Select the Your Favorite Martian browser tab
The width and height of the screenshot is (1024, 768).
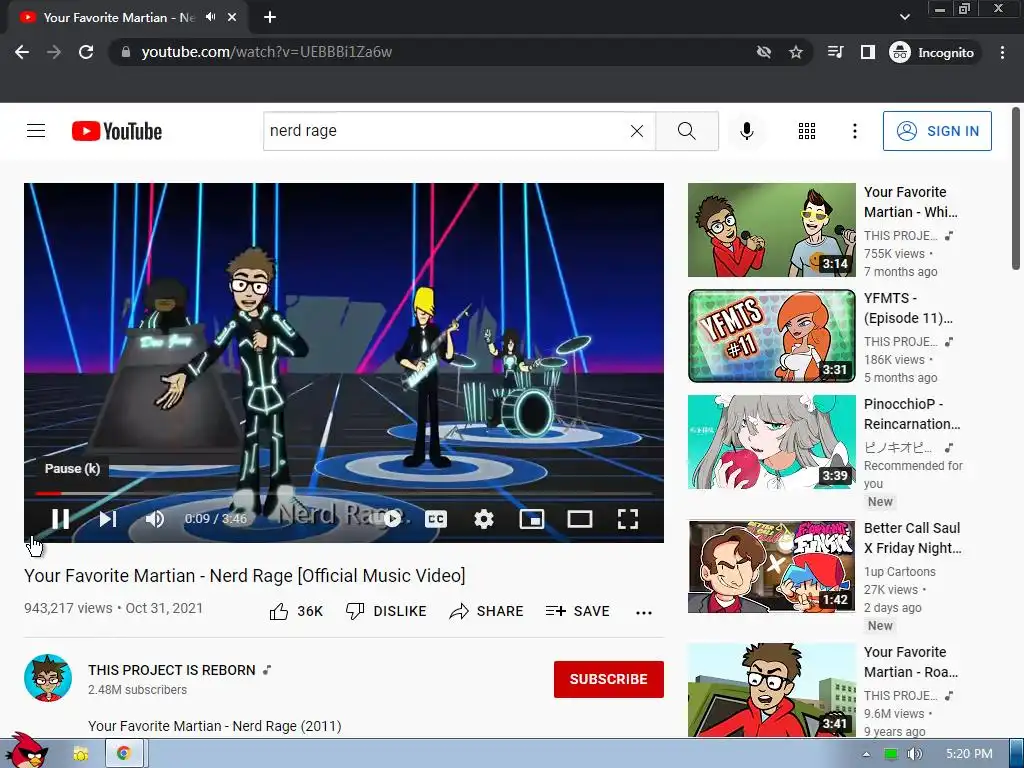[118, 18]
